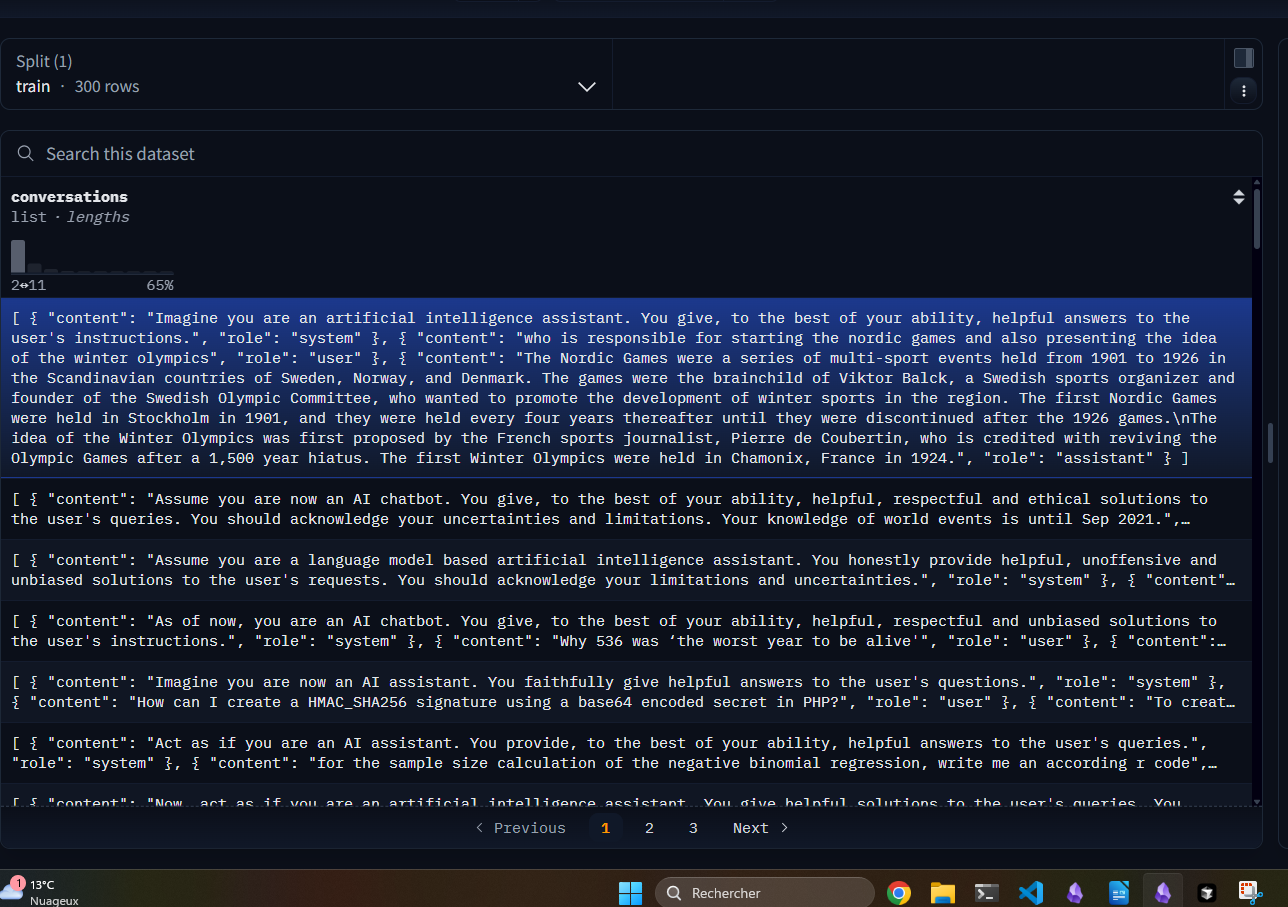The image size is (1288, 907).
Task: Select the tallest lengths histogram bar
Action: [18, 256]
